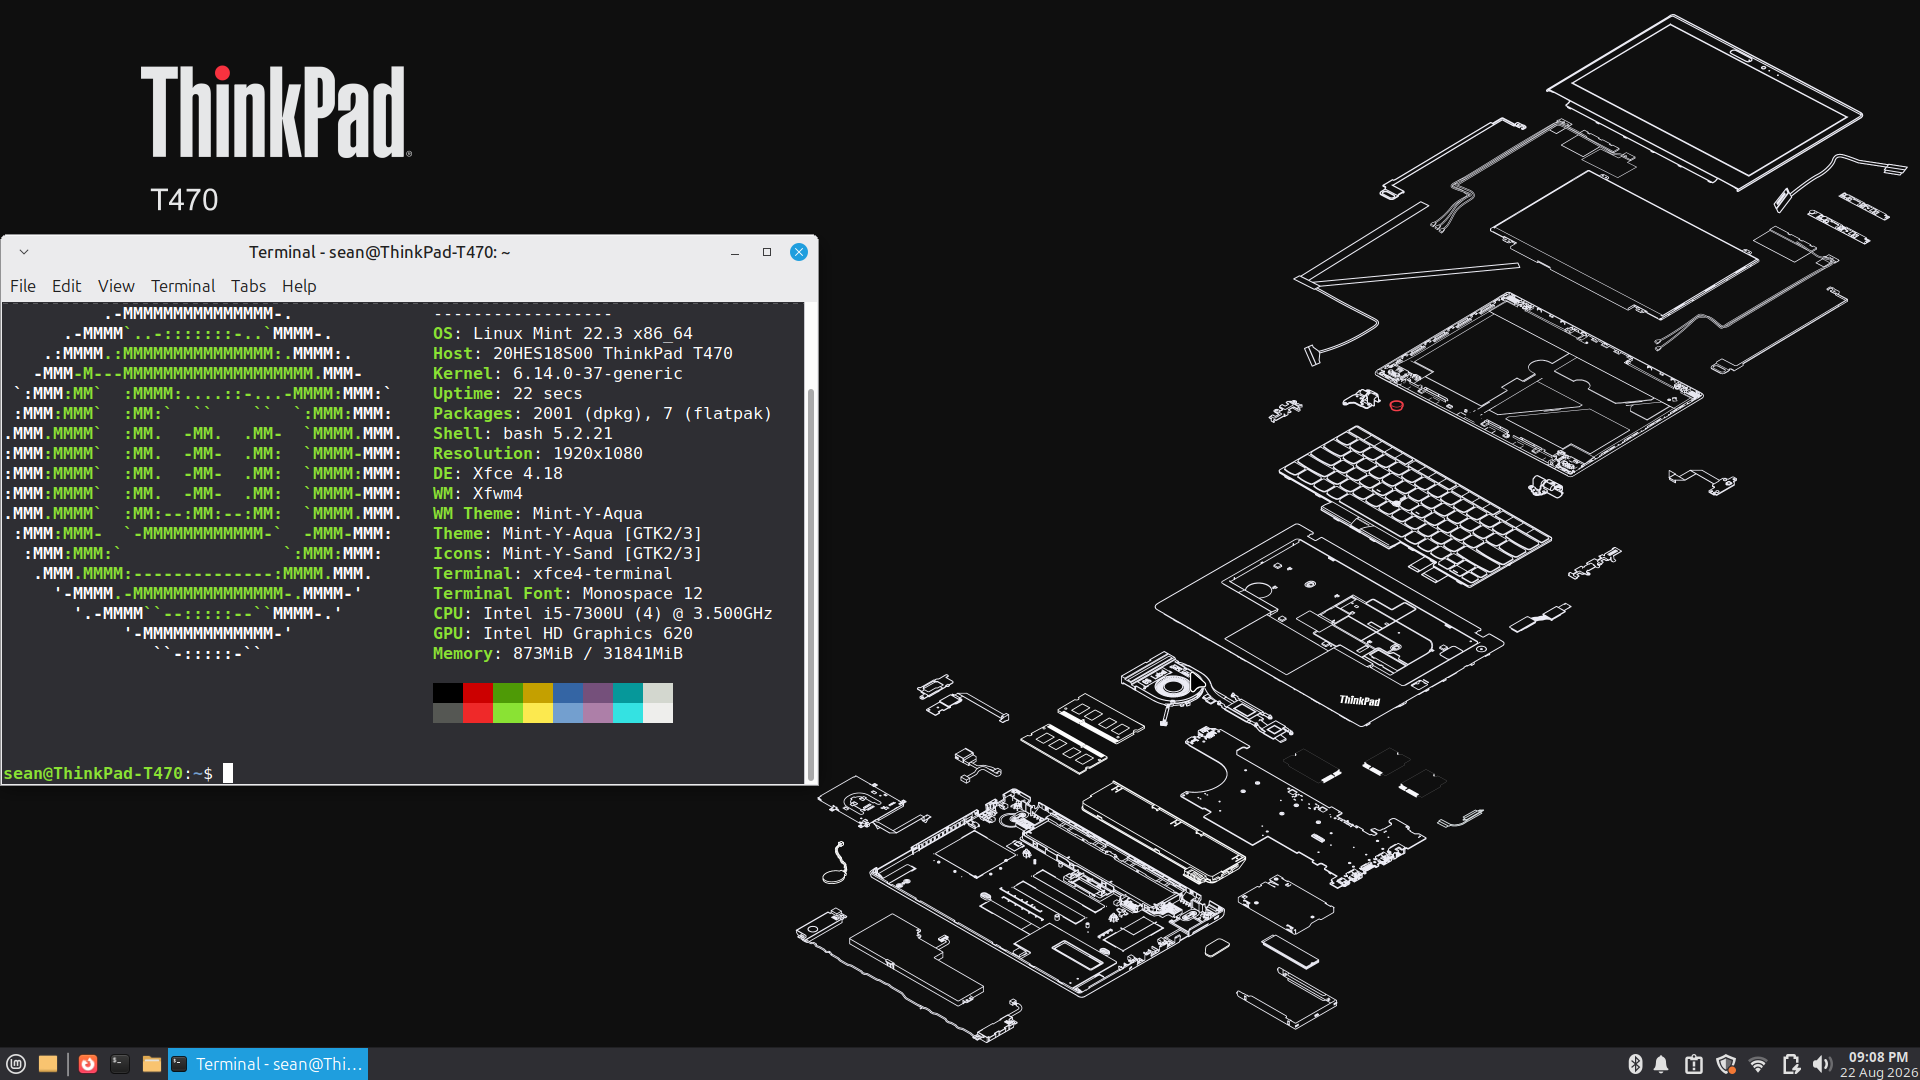
Task: Click the 'GPU: Intel HD Graphics 620' line
Action: [563, 634]
